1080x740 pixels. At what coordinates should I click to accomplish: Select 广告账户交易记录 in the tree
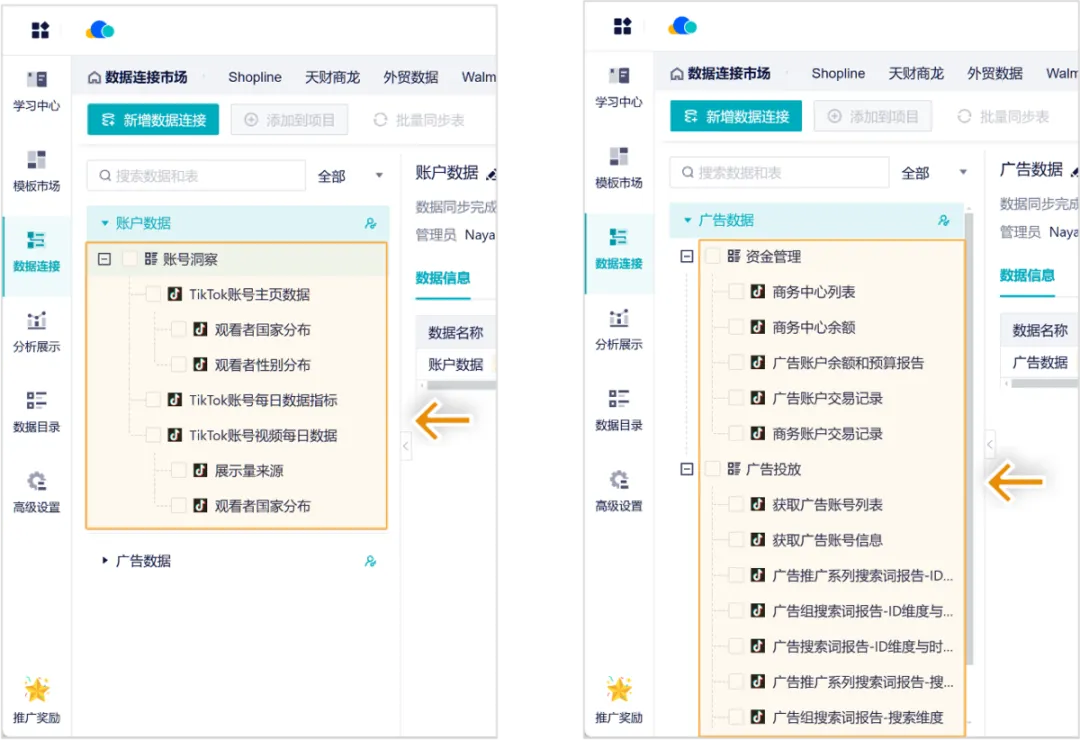(827, 398)
